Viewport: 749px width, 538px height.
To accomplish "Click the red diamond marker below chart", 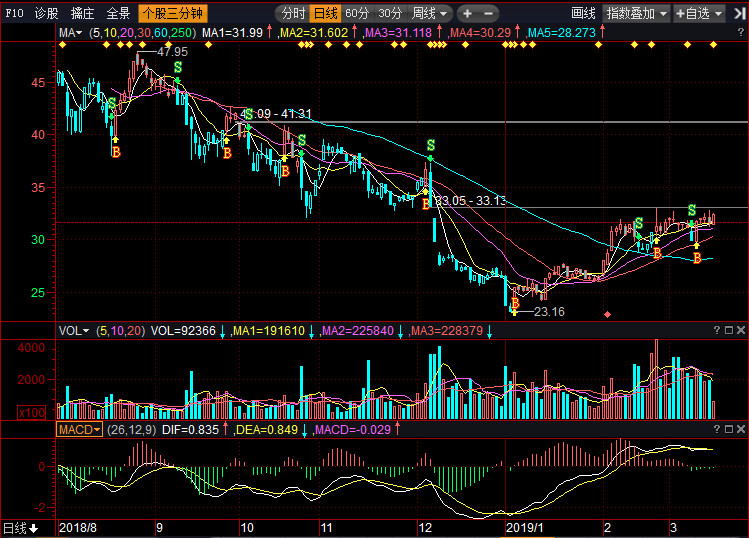I will 607,314.
